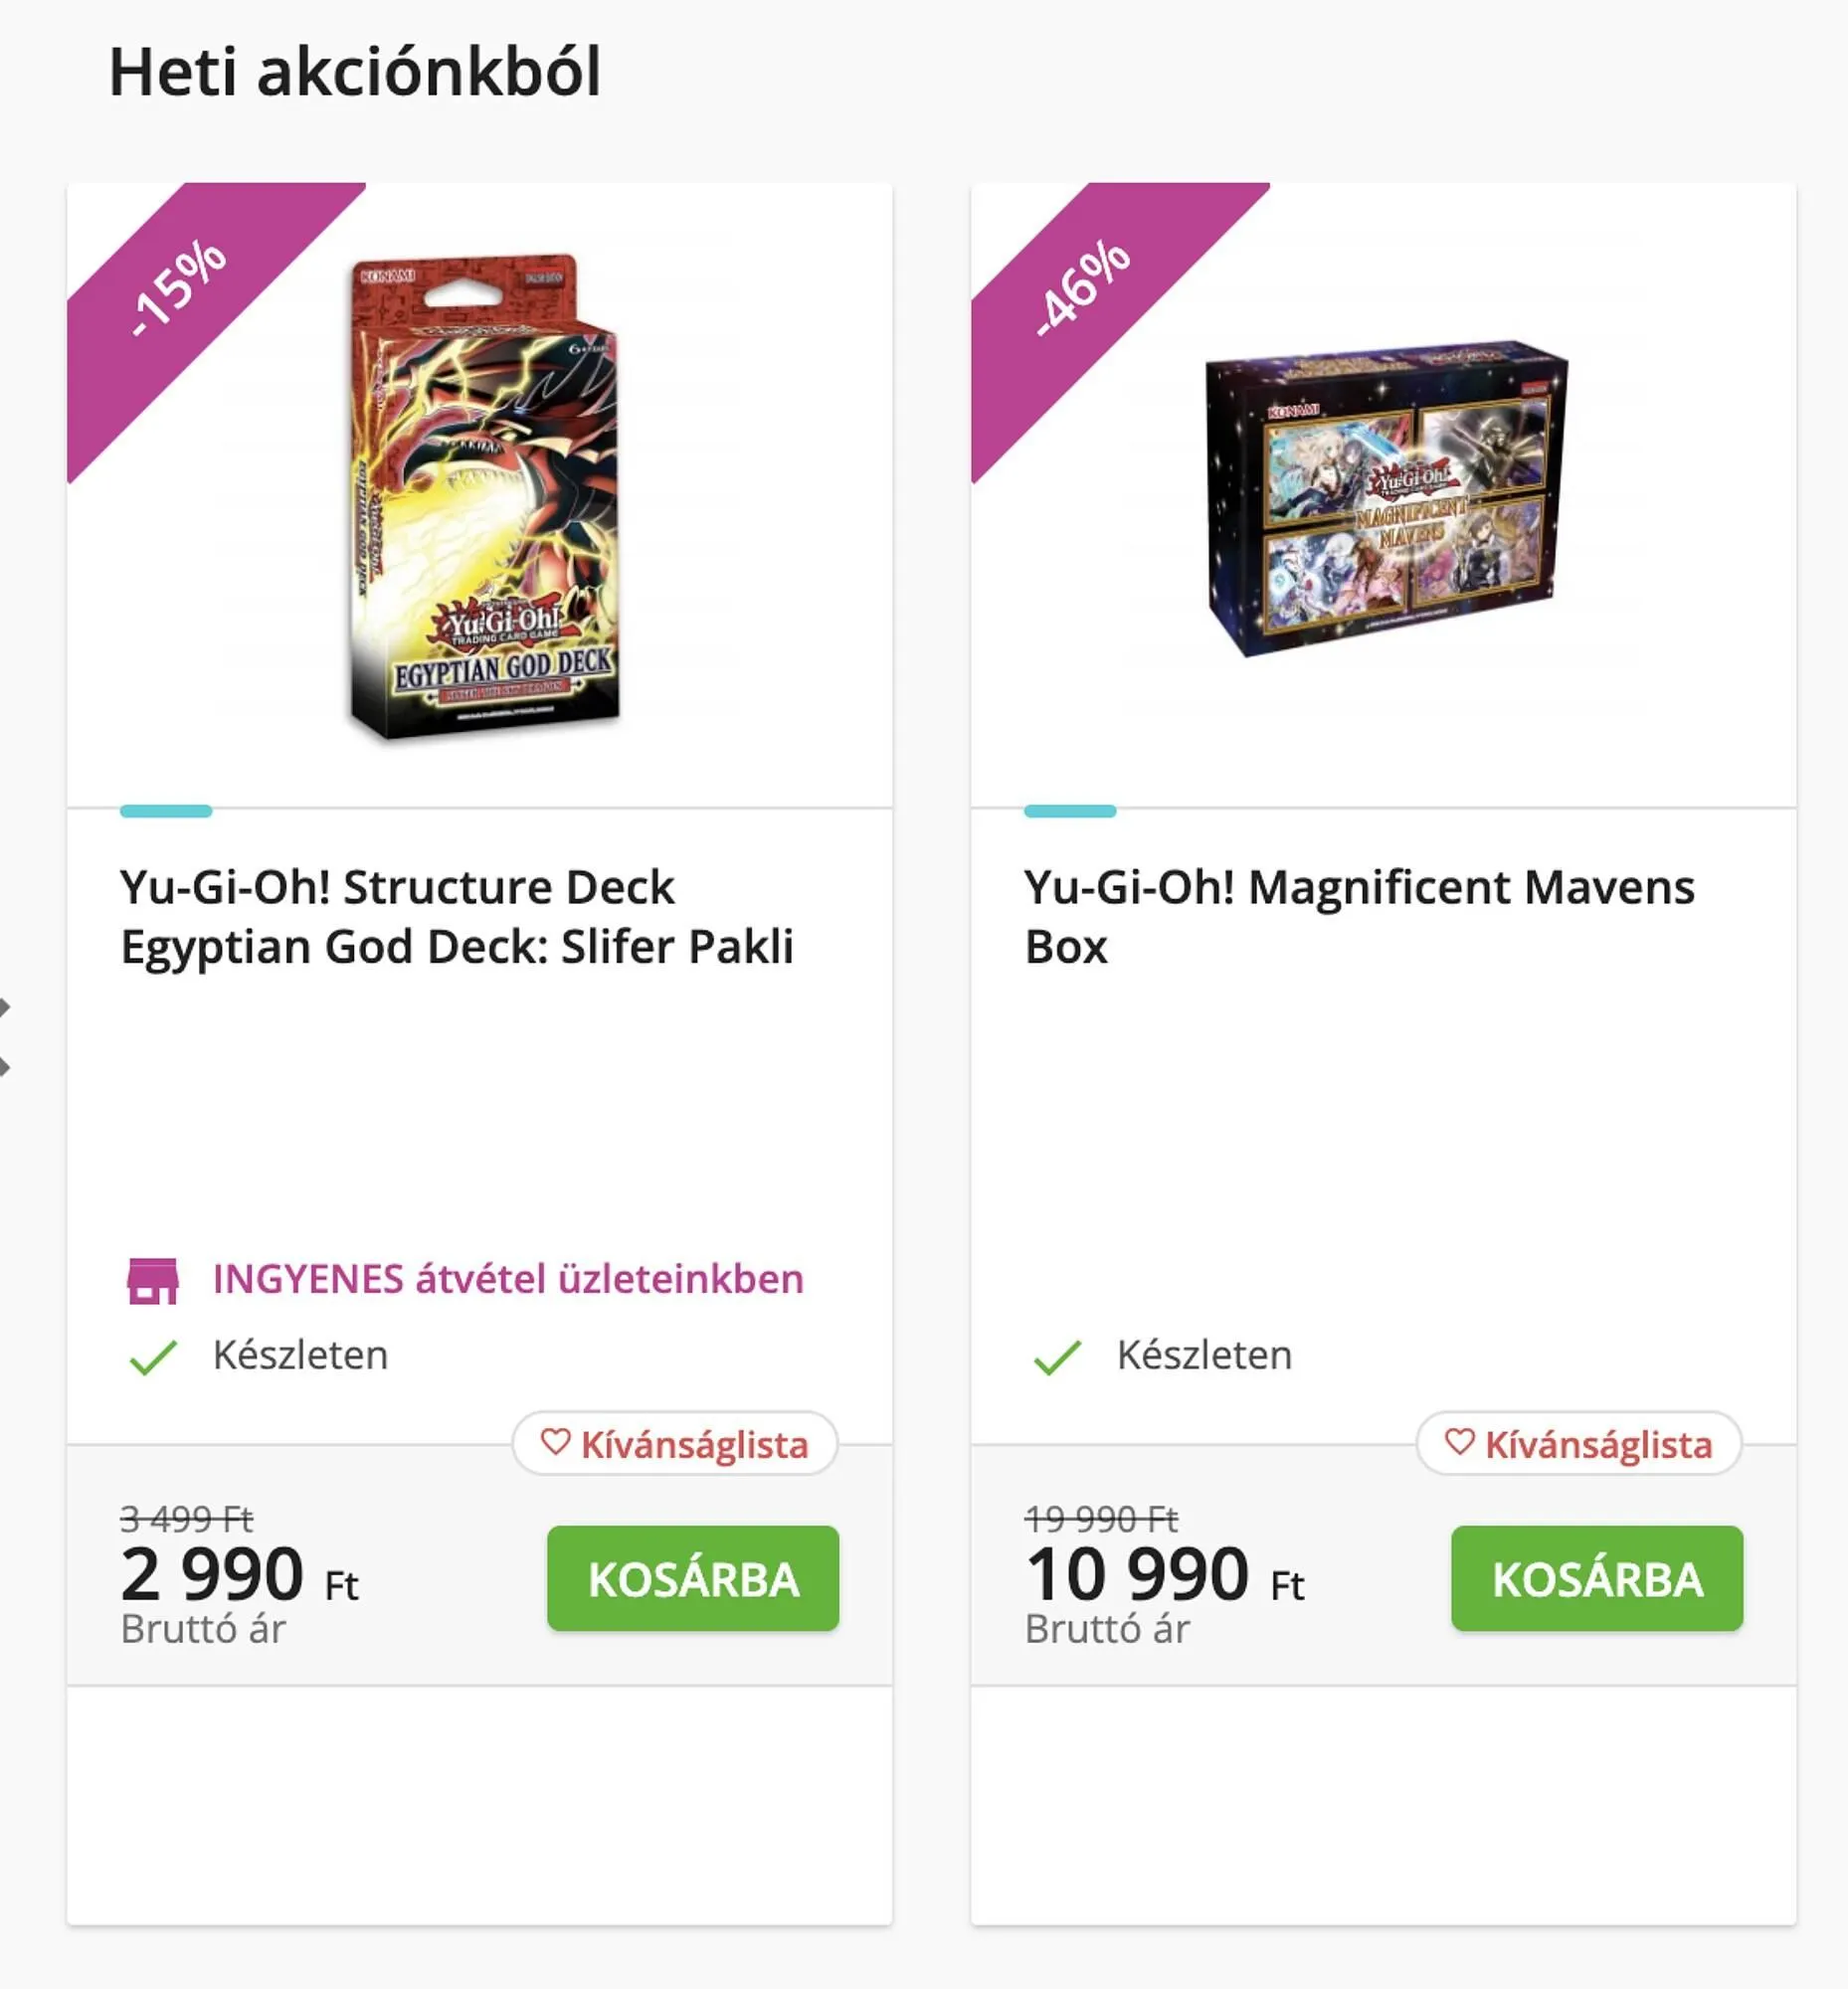The width and height of the screenshot is (1848, 1989).
Task: Click the green in-stock checkmark for Slifer Pakli
Action: 153,1357
